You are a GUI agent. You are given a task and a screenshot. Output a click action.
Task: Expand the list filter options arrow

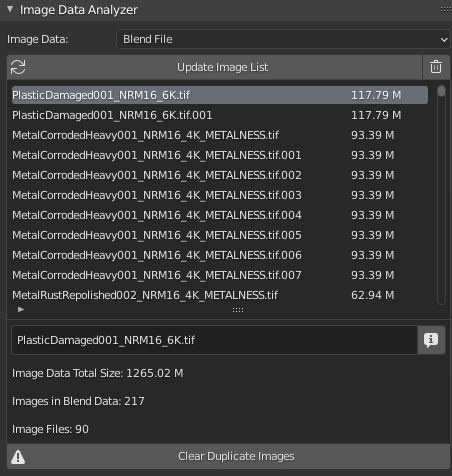[21, 309]
